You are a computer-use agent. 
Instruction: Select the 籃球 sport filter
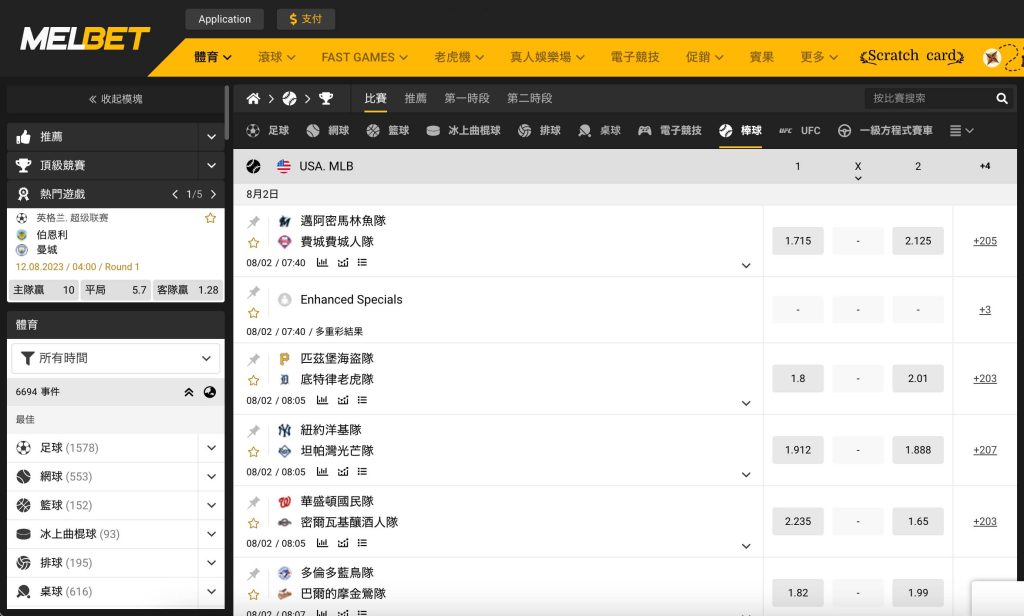click(x=388, y=131)
